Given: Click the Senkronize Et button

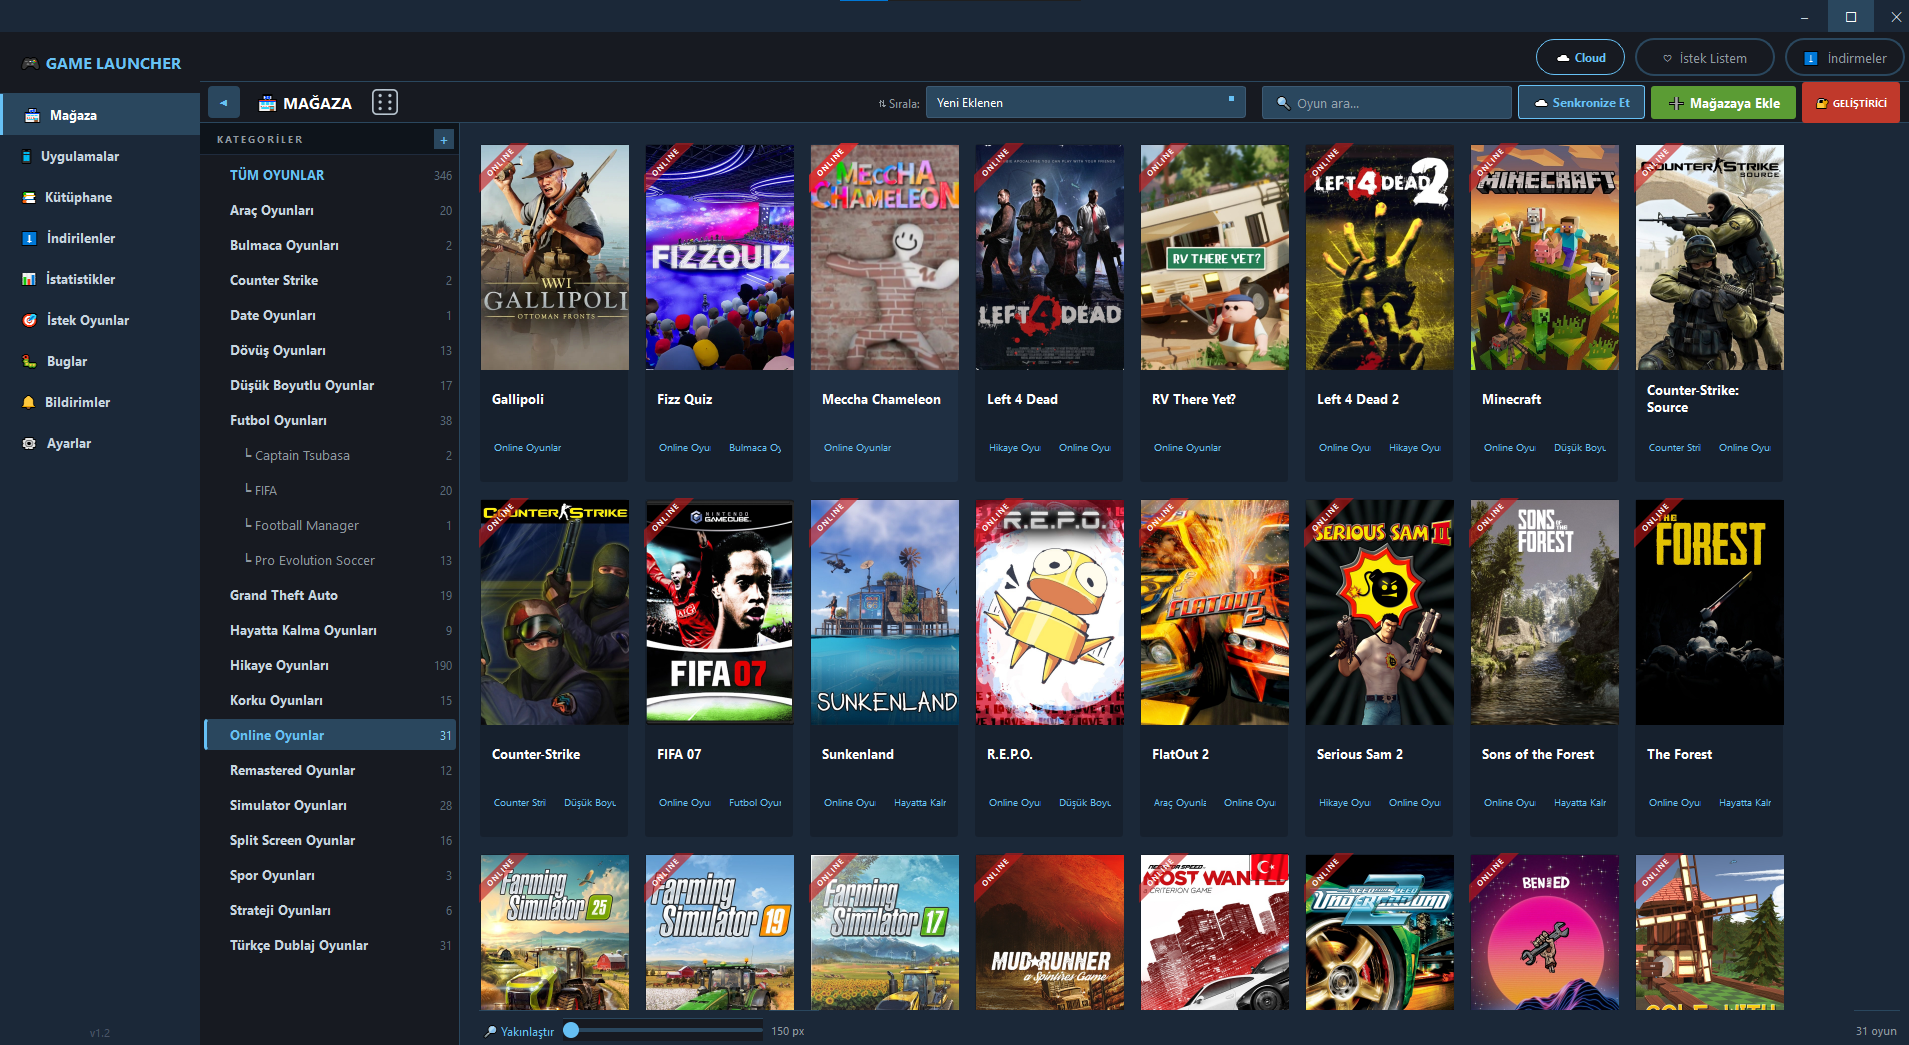Looking at the screenshot, I should [x=1581, y=102].
